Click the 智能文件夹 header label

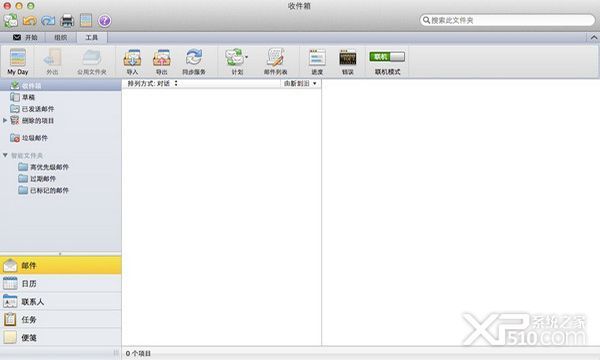tap(27, 155)
